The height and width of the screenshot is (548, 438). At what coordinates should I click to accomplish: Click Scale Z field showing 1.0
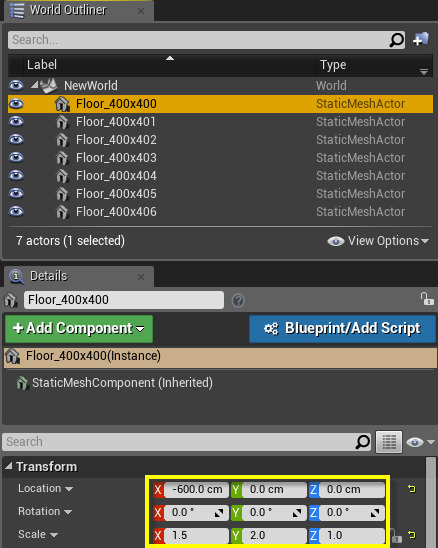(x=352, y=535)
